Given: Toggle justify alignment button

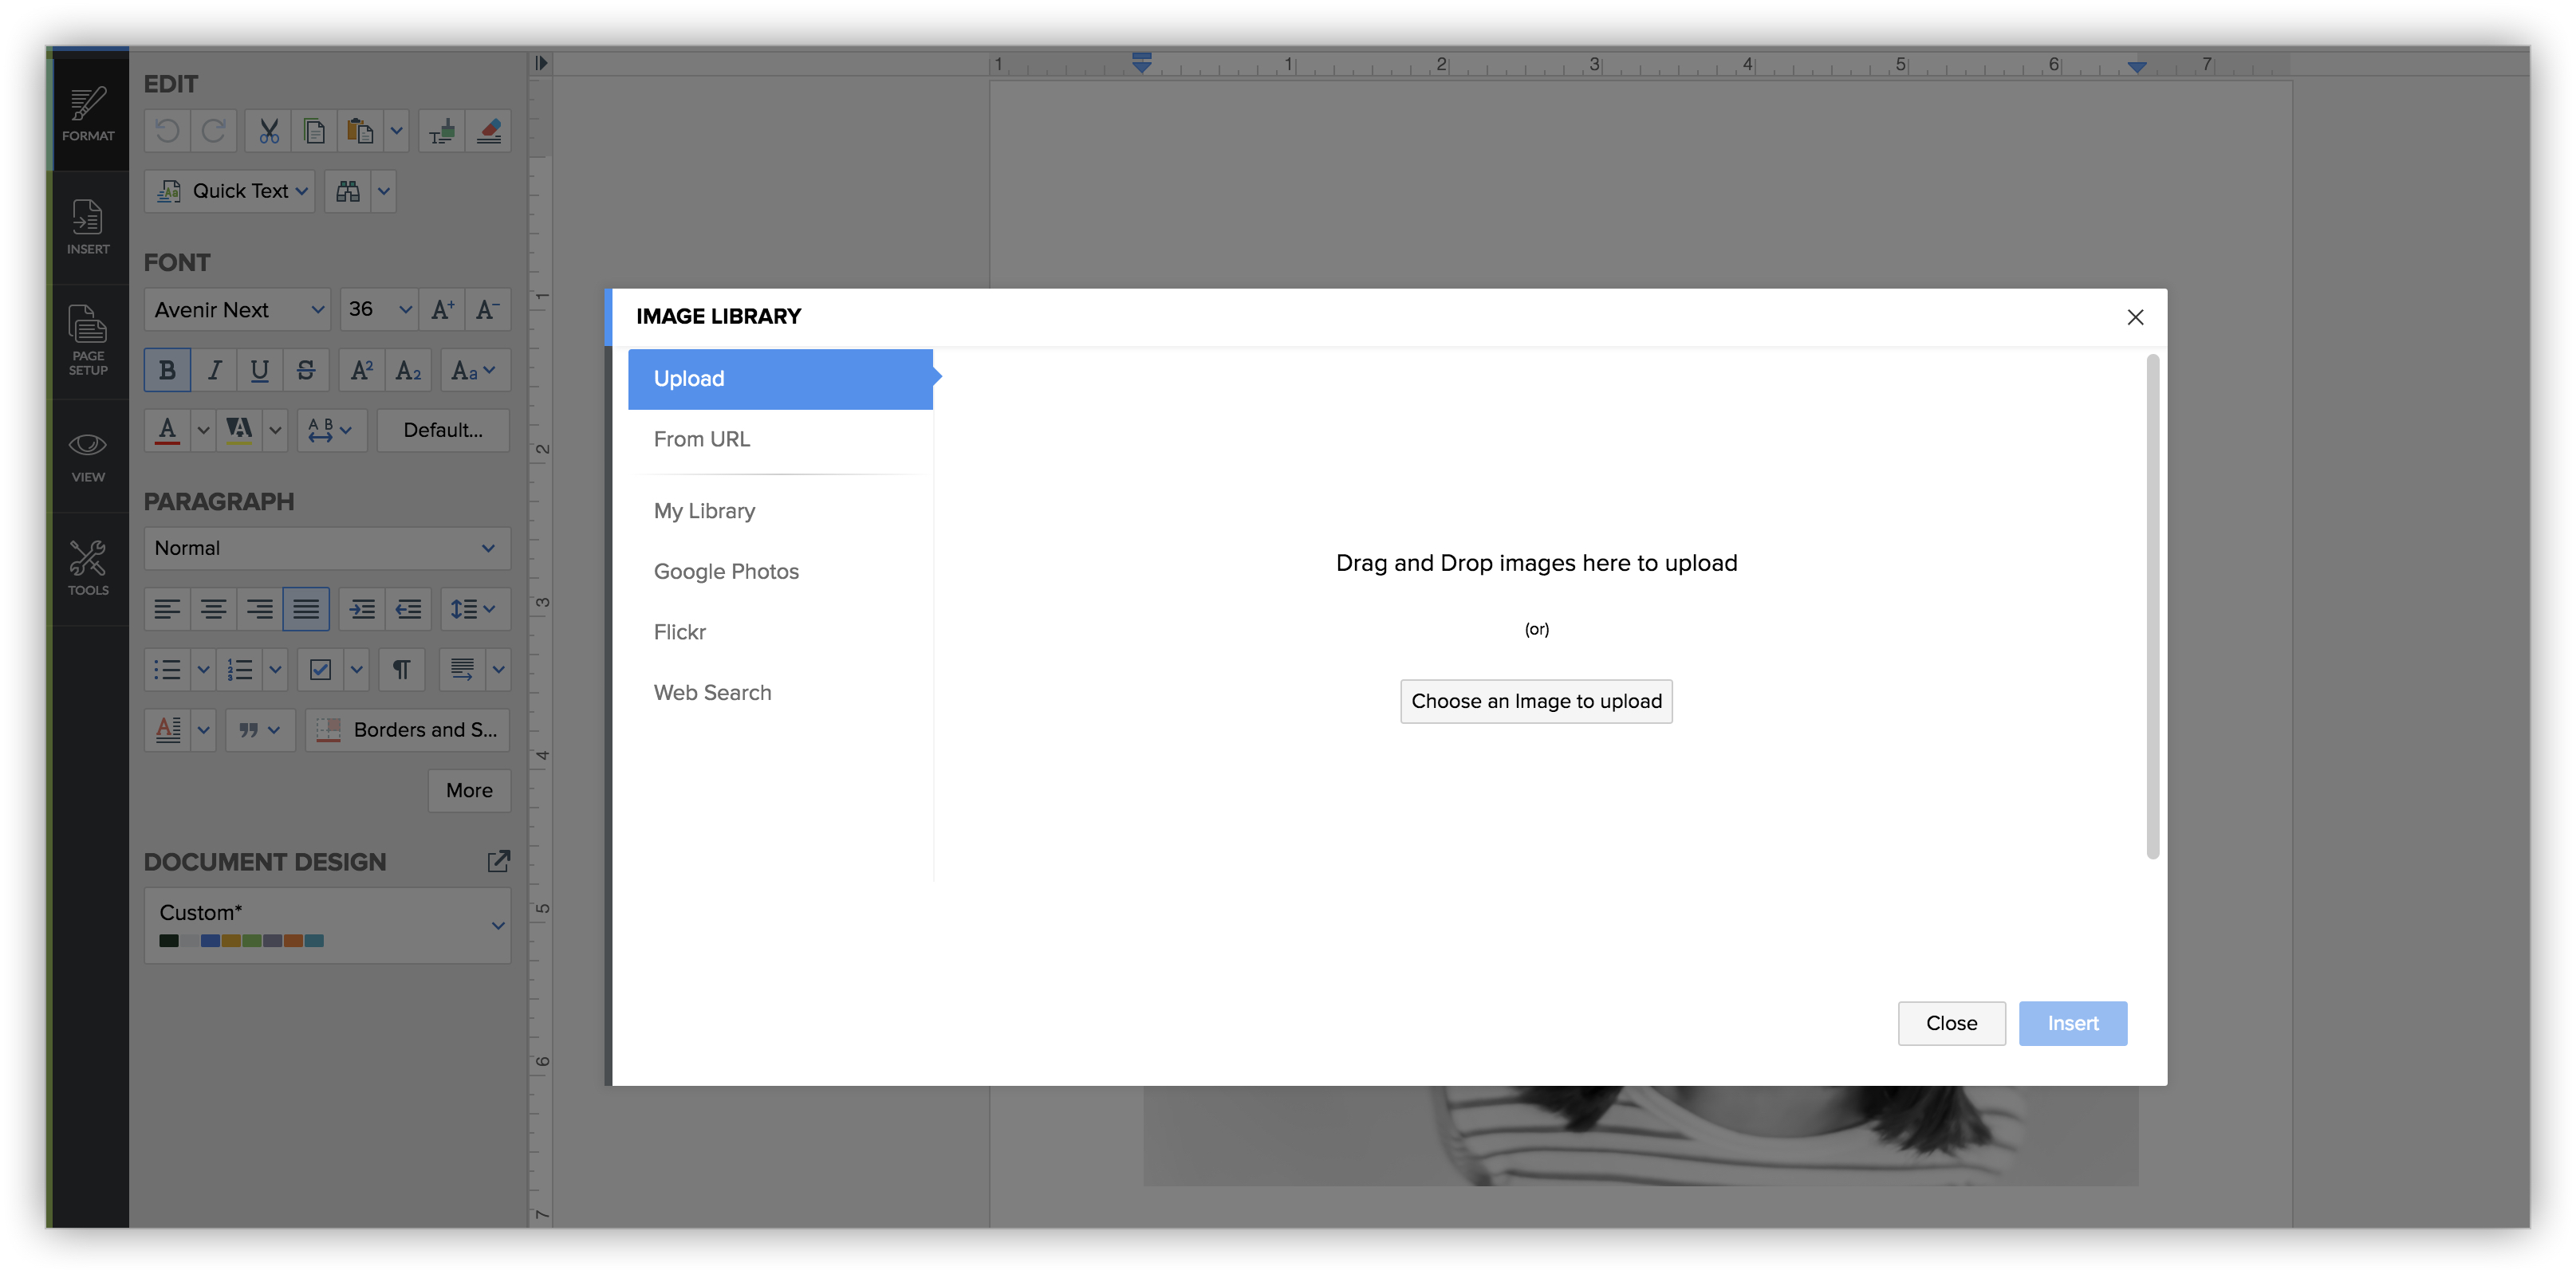Looking at the screenshot, I should [x=306, y=609].
